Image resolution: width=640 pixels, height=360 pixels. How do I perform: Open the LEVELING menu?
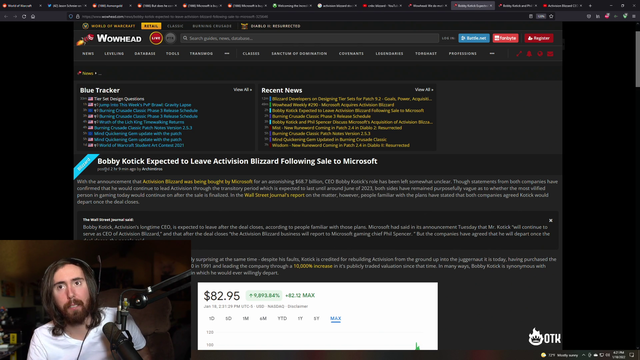pos(114,53)
